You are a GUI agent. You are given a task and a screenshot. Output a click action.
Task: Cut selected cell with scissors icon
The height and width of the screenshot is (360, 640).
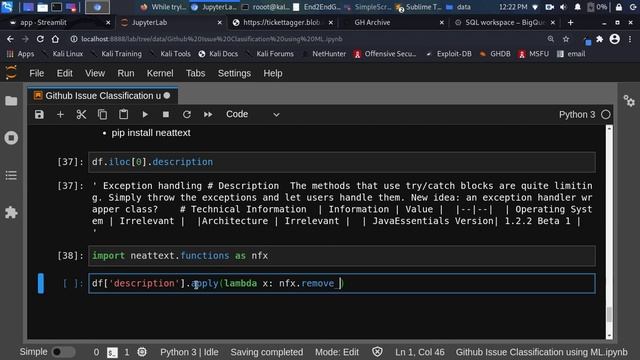pos(81,115)
